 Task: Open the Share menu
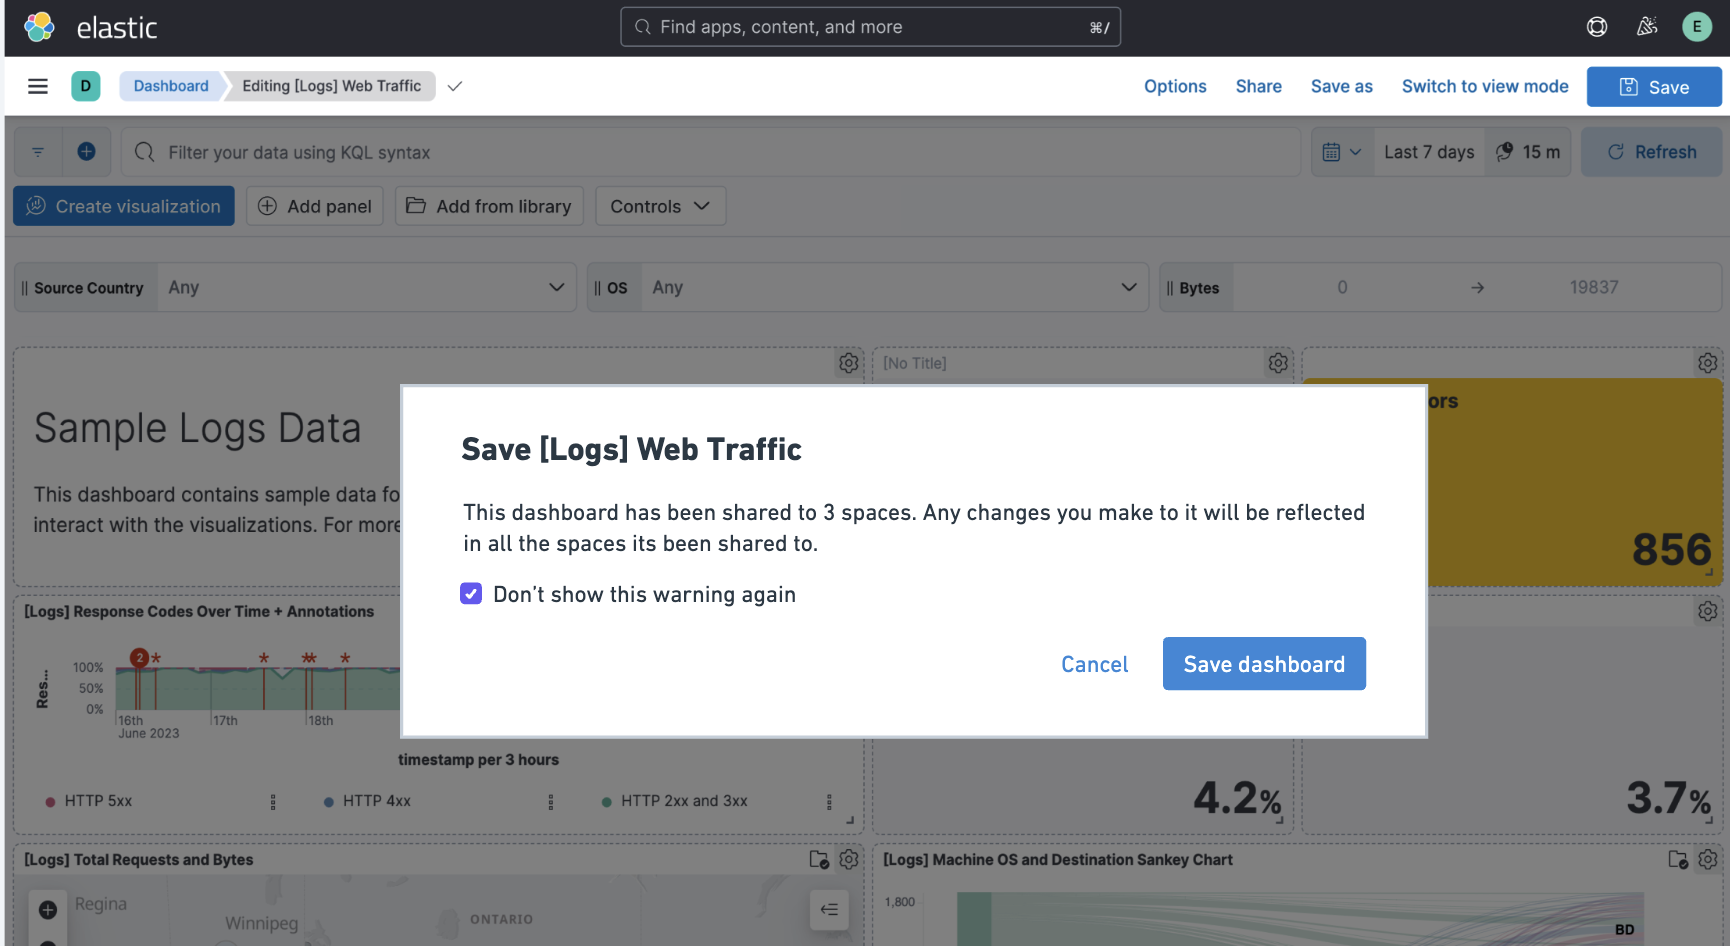coord(1258,87)
